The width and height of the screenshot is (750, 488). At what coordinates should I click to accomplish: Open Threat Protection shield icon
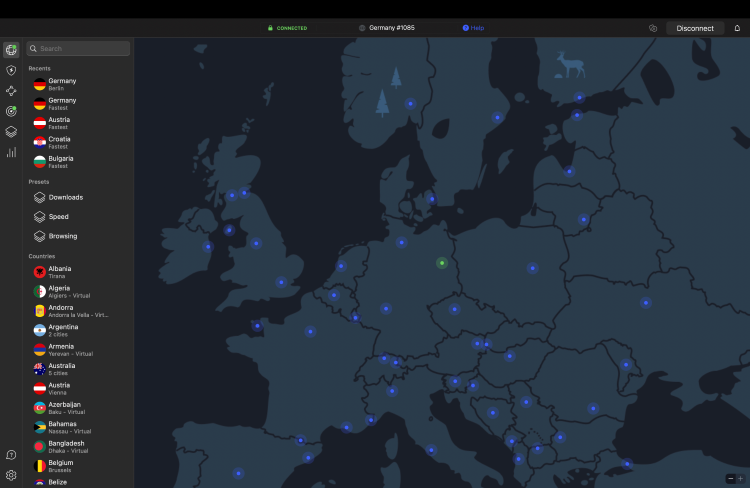pyautogui.click(x=11, y=70)
